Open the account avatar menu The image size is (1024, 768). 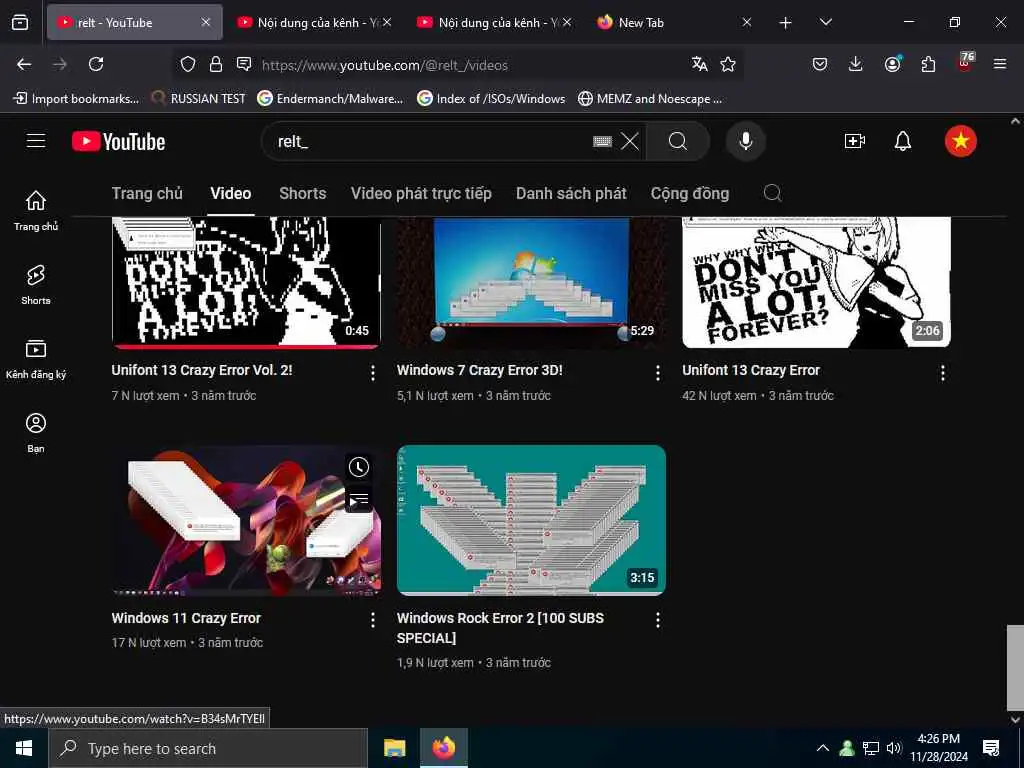click(961, 141)
